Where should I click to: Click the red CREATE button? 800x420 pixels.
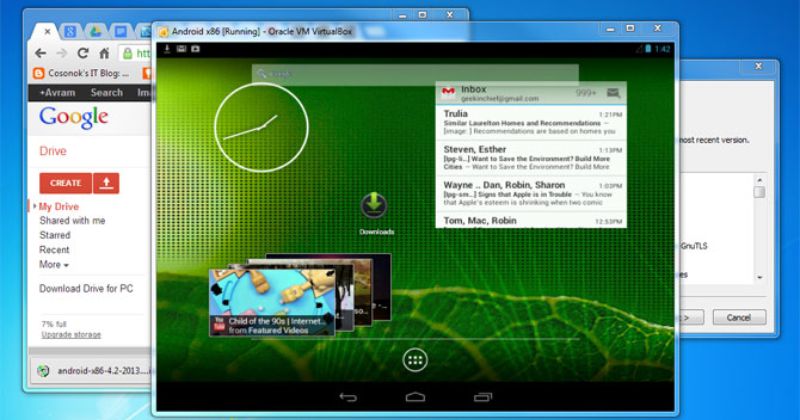65,183
